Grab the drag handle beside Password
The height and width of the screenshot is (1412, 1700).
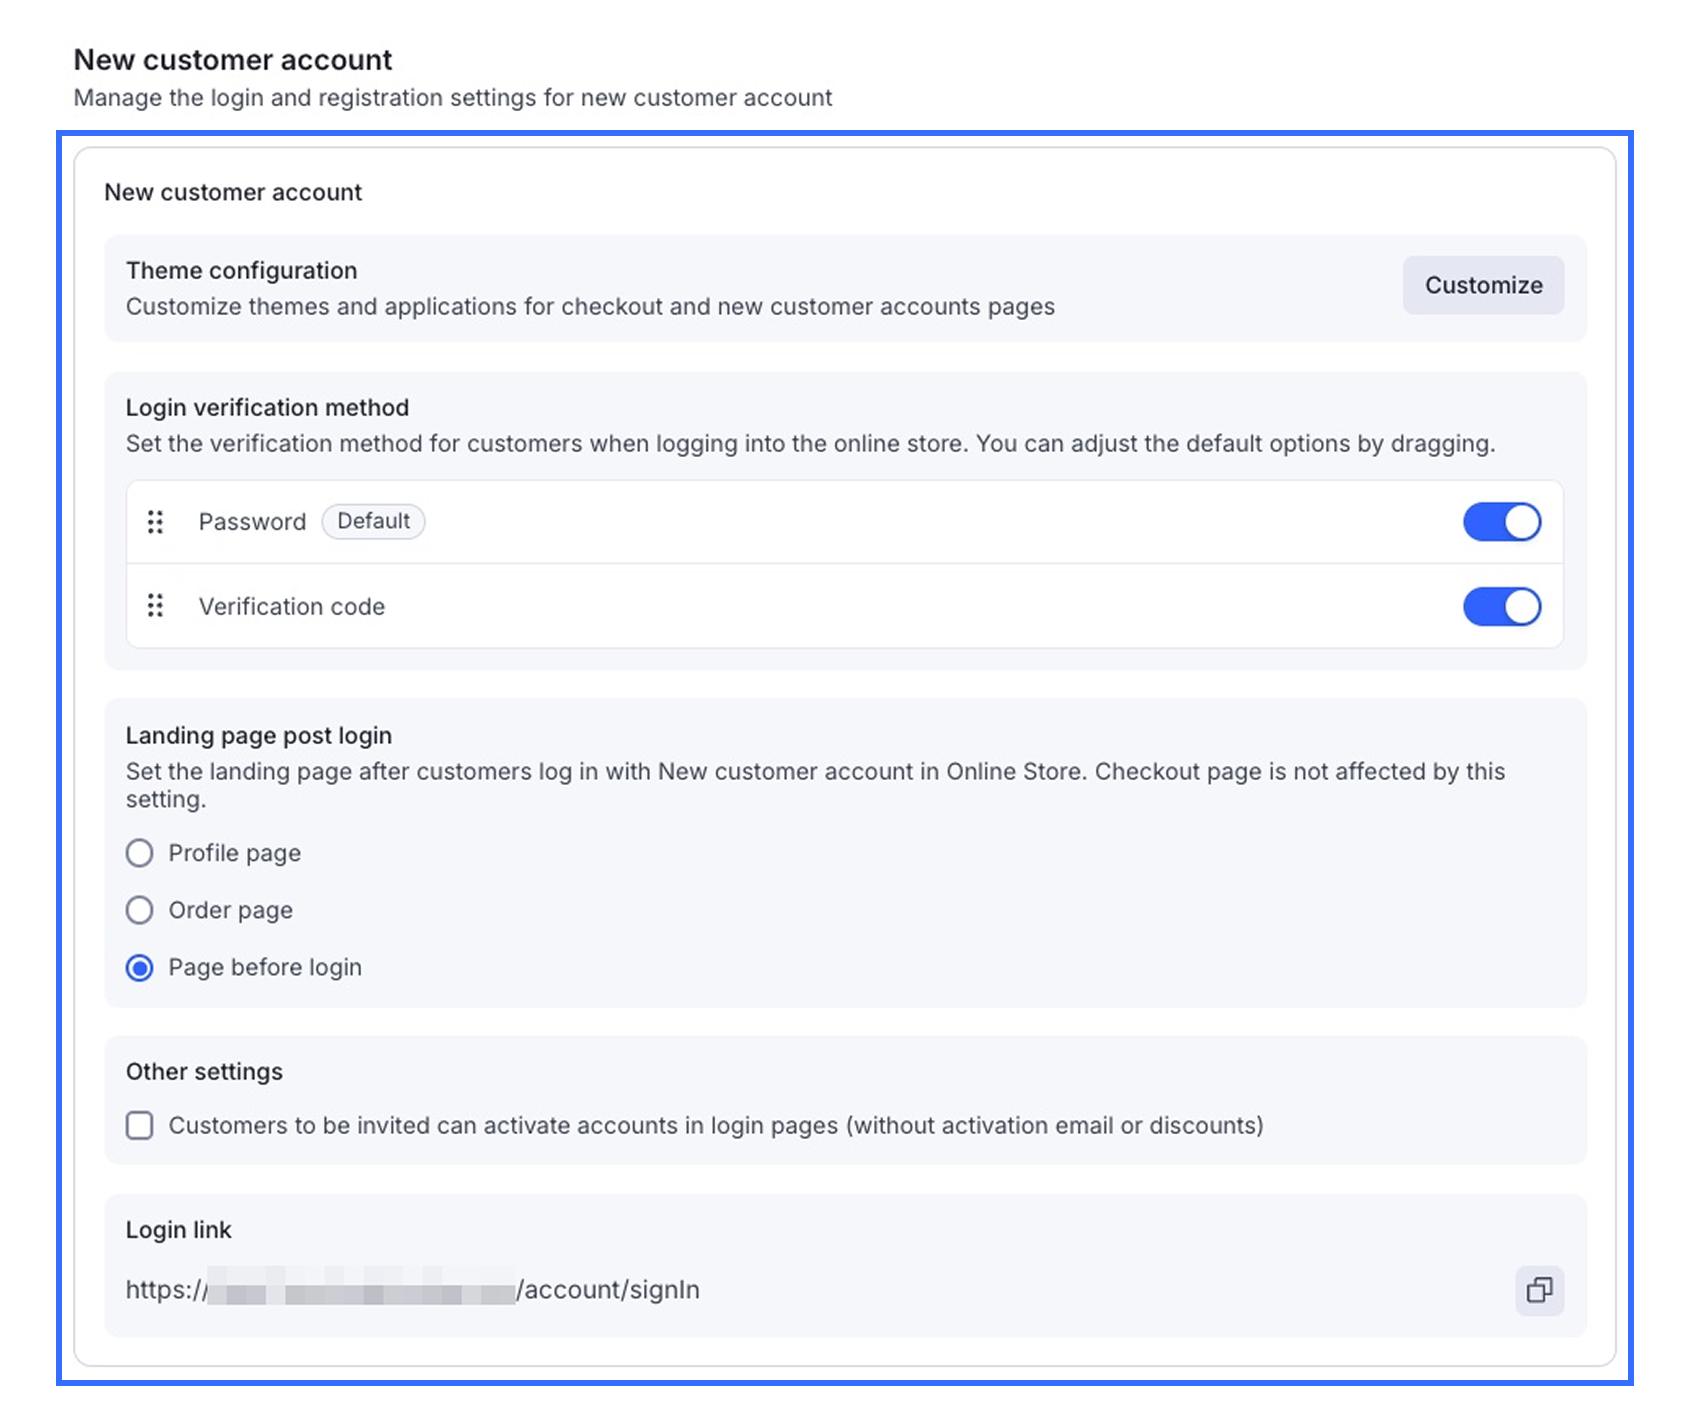click(155, 522)
